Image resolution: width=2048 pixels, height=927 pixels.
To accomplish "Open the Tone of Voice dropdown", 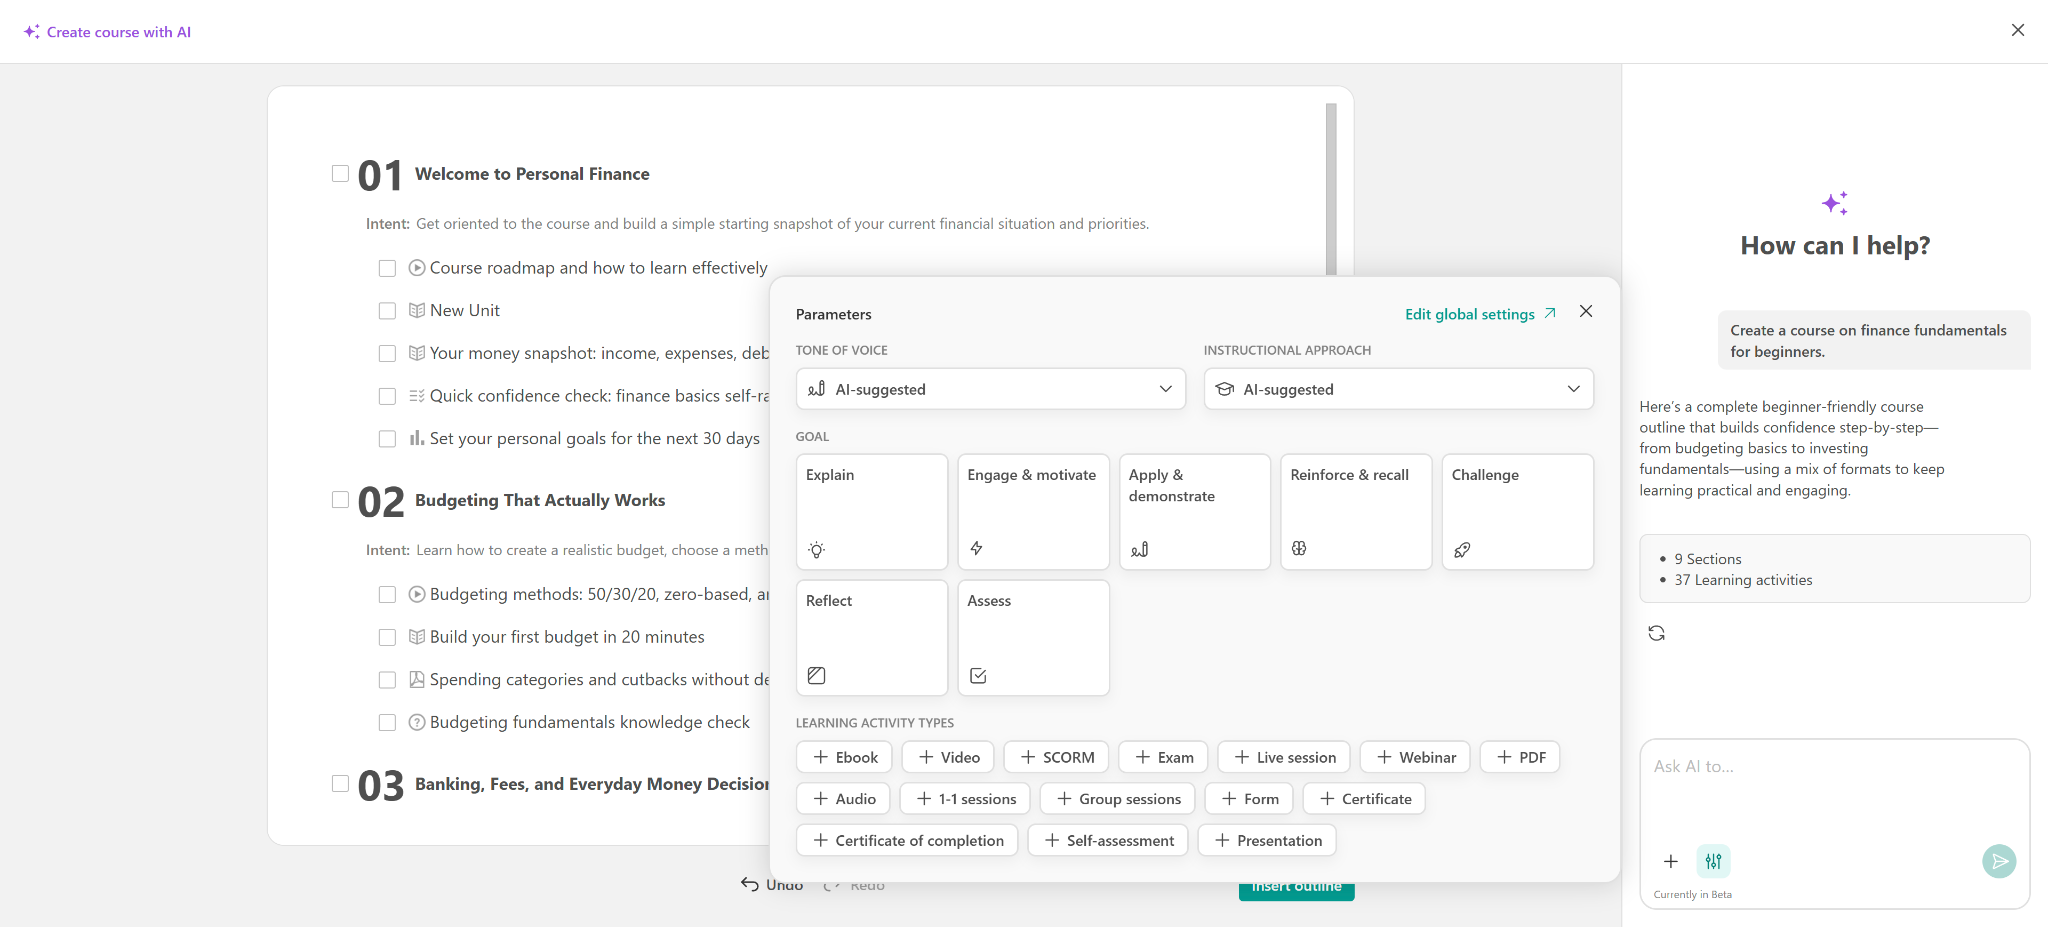I will click(x=990, y=389).
